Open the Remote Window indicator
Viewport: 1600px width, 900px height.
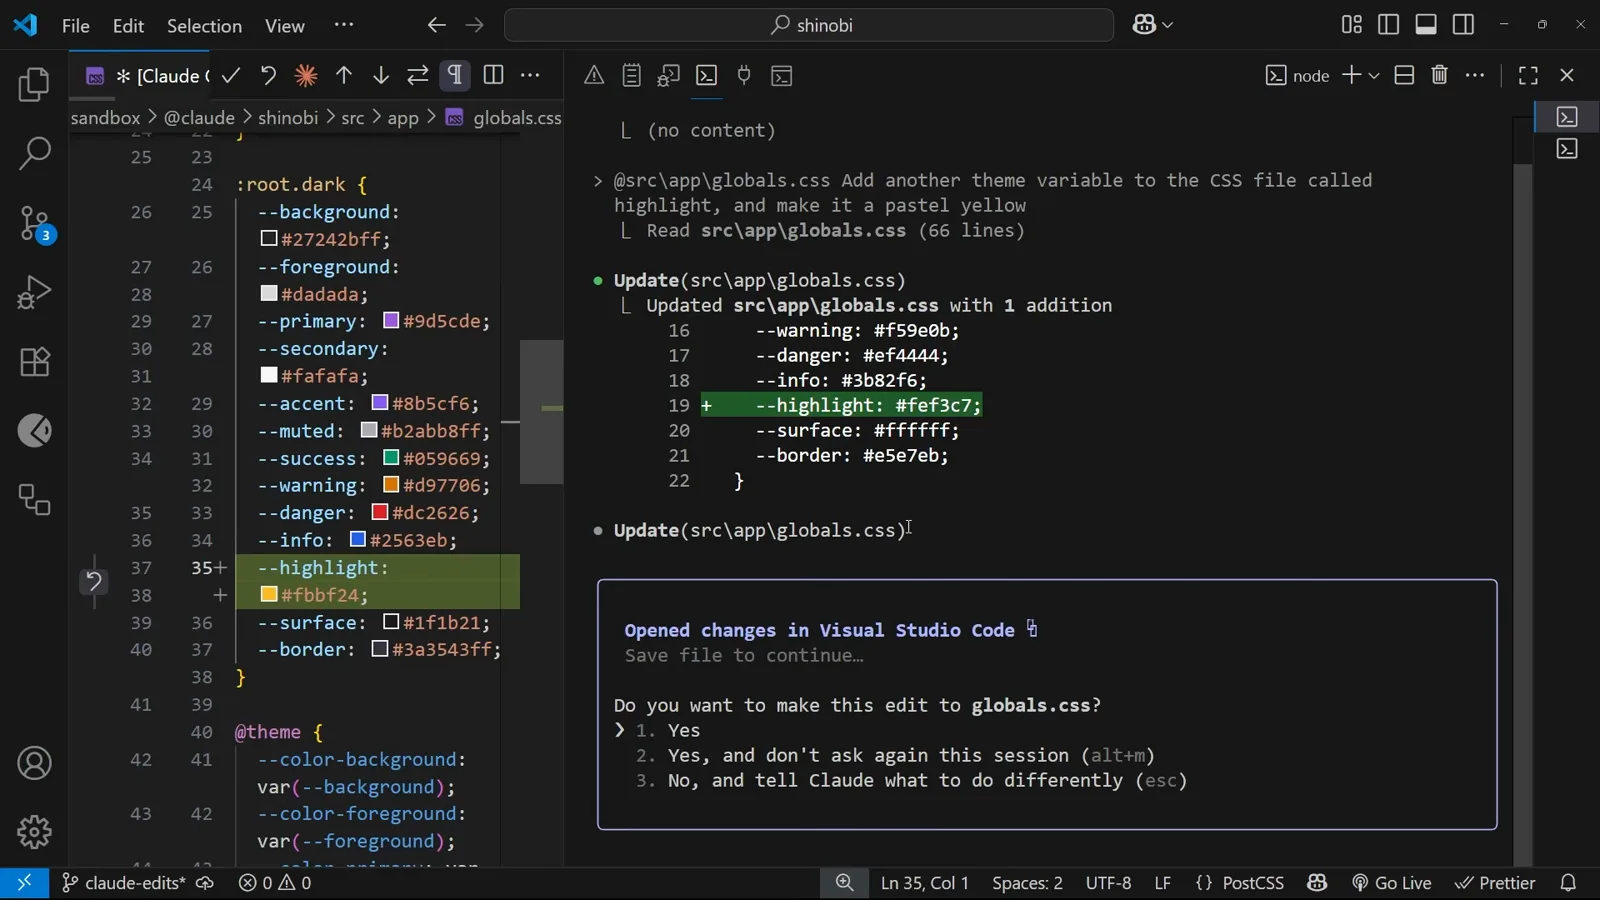click(x=24, y=883)
